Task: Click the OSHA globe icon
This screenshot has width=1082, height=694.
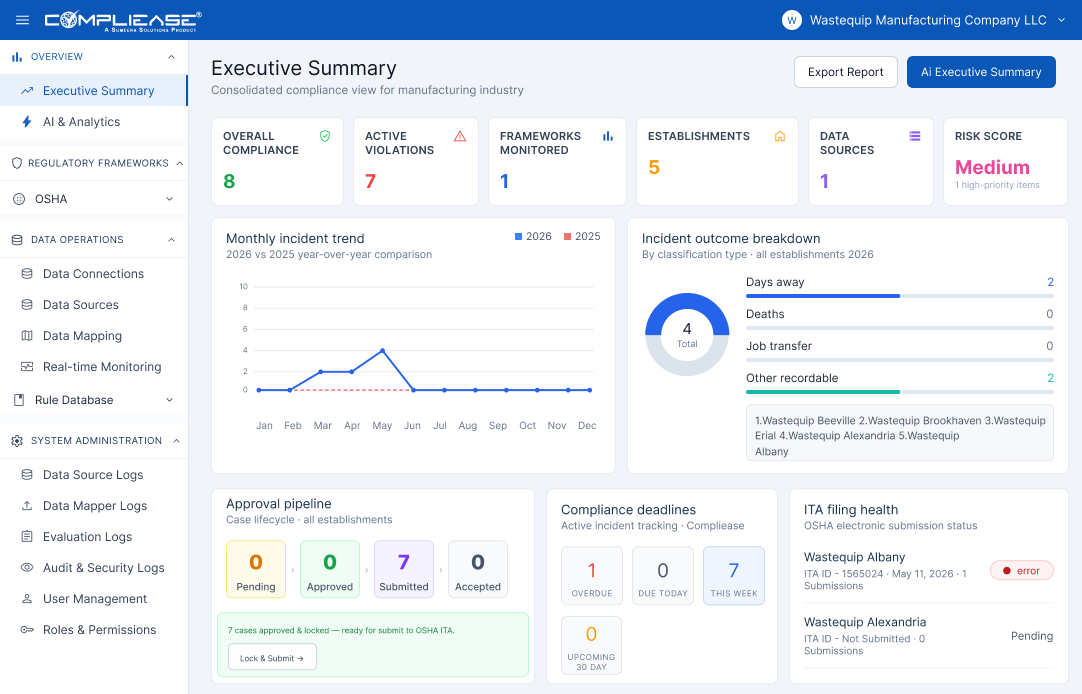Action: click(19, 199)
